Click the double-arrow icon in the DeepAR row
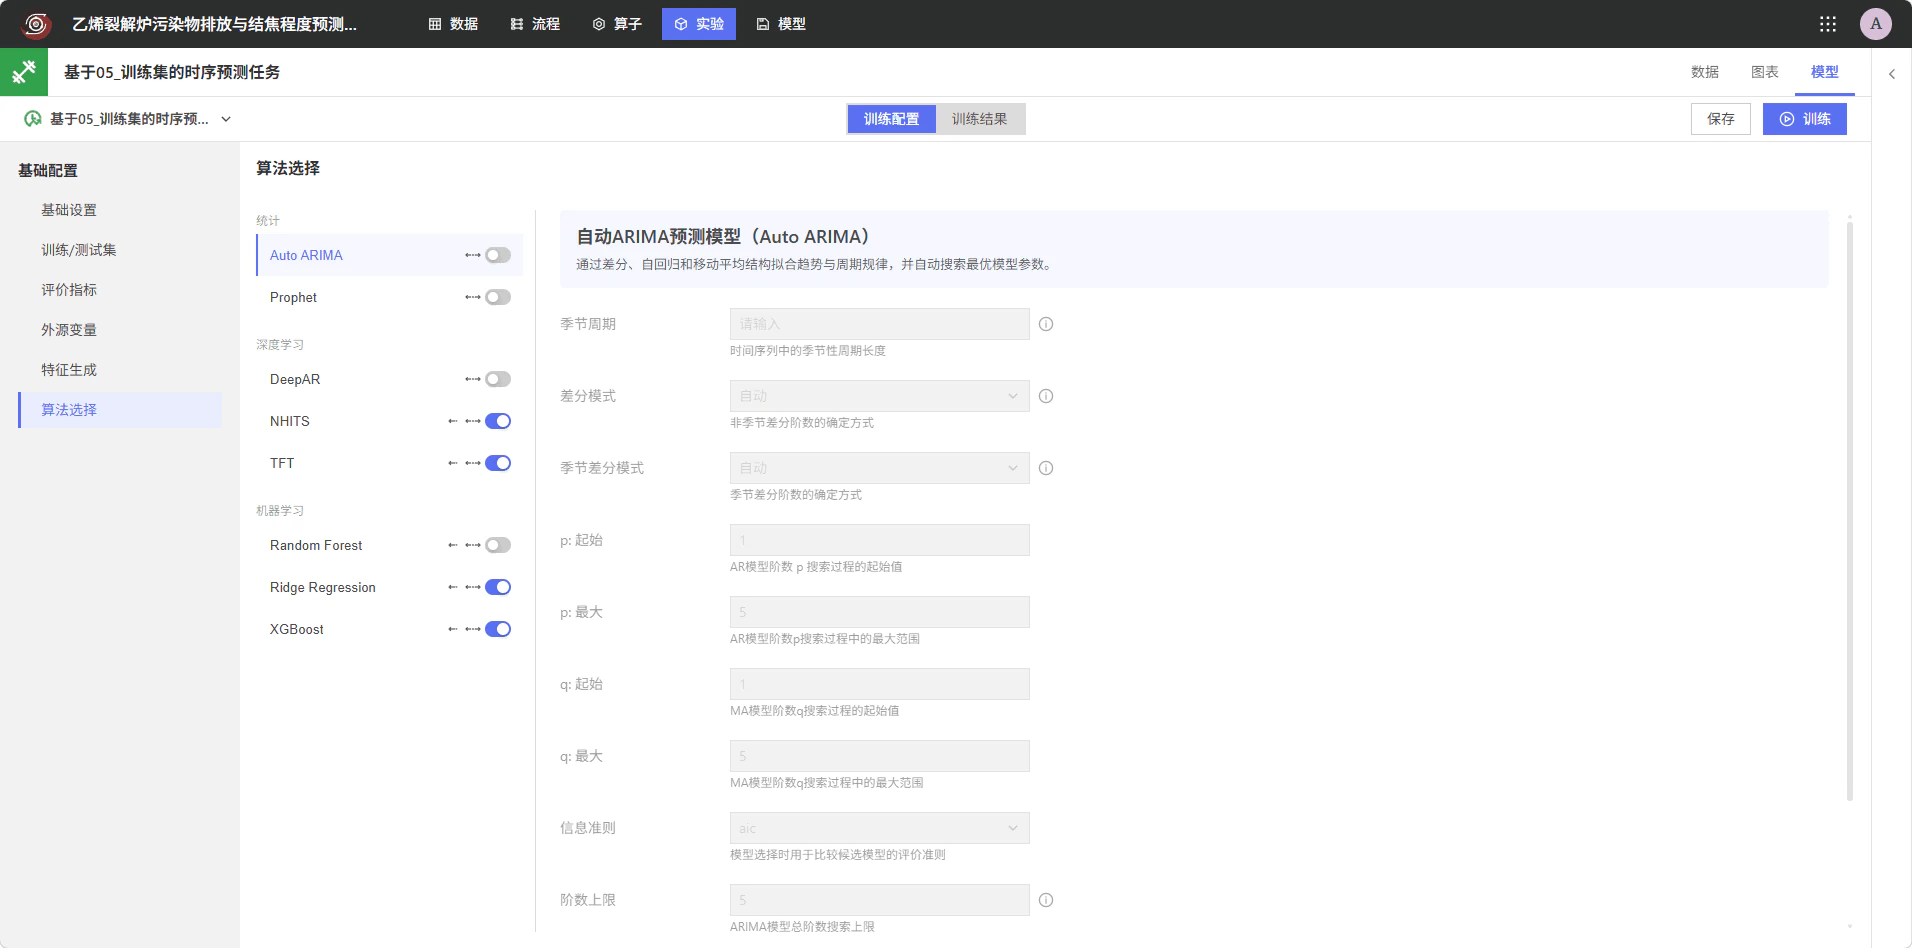Image resolution: width=1912 pixels, height=948 pixels. tap(473, 379)
